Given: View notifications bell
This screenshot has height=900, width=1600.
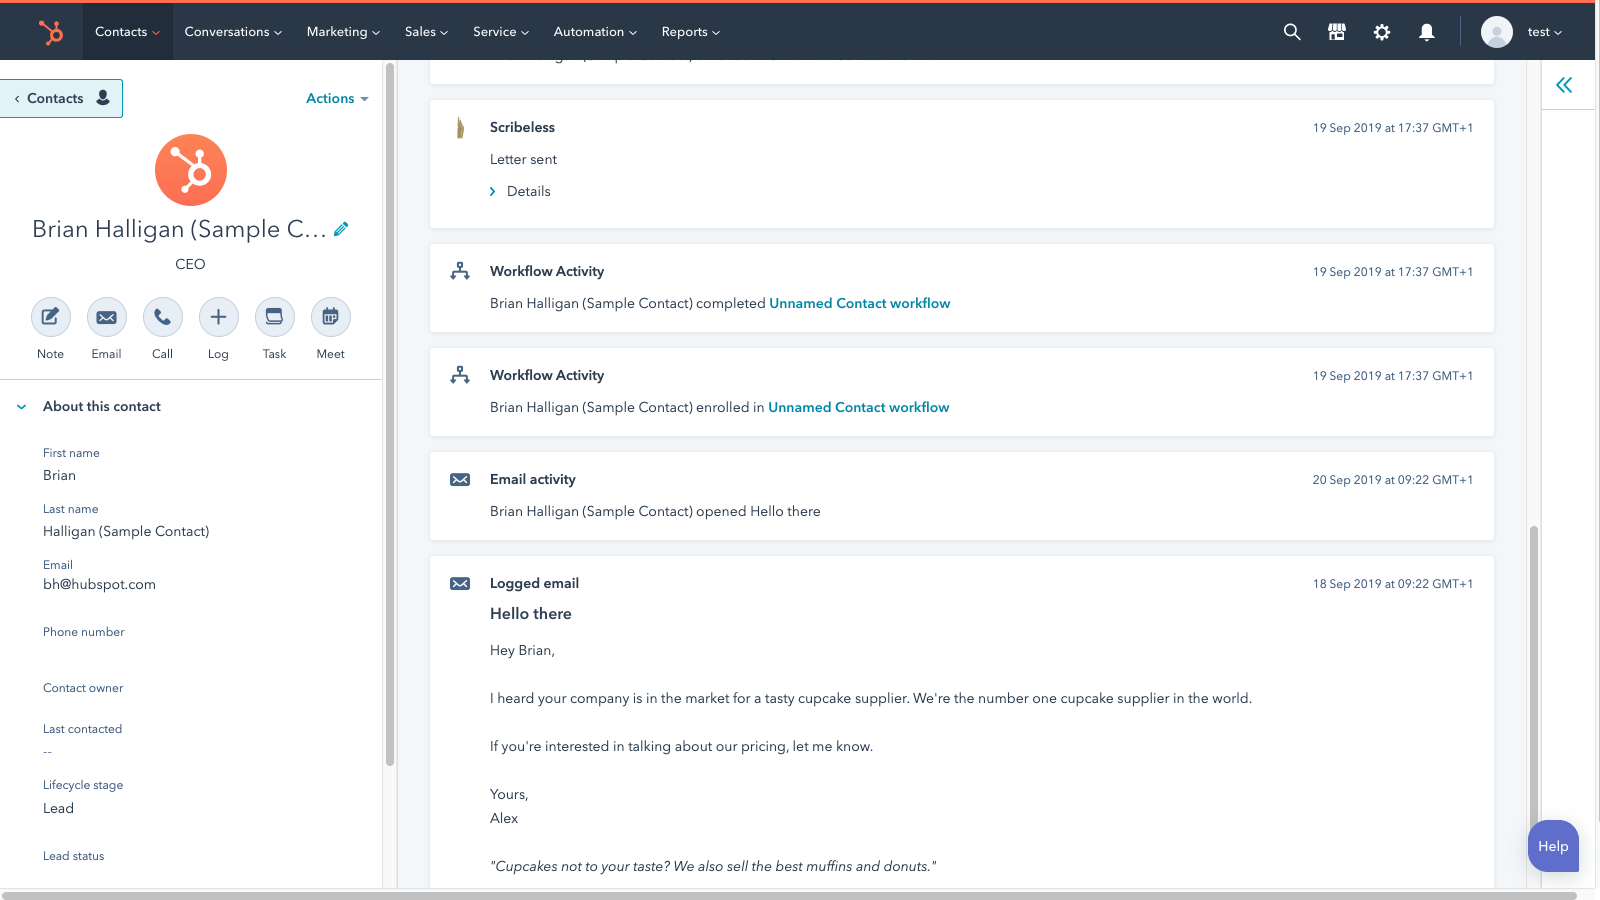Looking at the screenshot, I should 1427,32.
